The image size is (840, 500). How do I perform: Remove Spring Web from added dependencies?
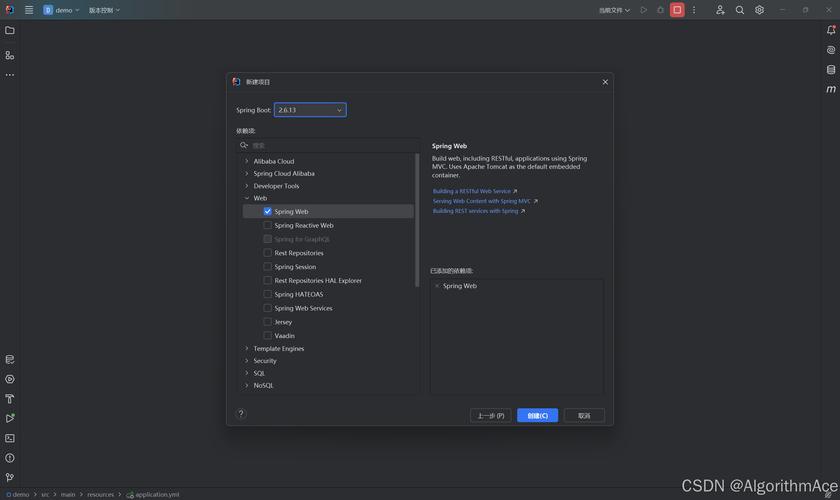437,286
